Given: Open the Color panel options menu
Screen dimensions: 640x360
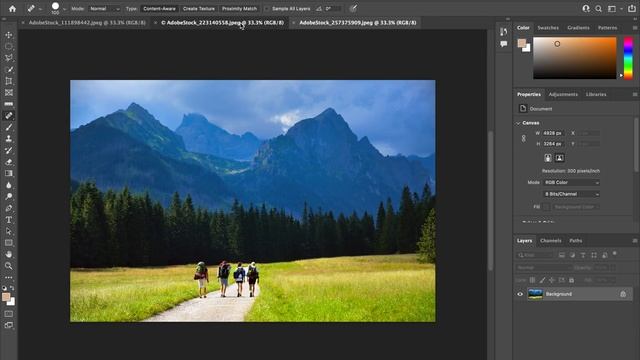Looking at the screenshot, I should (x=635, y=28).
